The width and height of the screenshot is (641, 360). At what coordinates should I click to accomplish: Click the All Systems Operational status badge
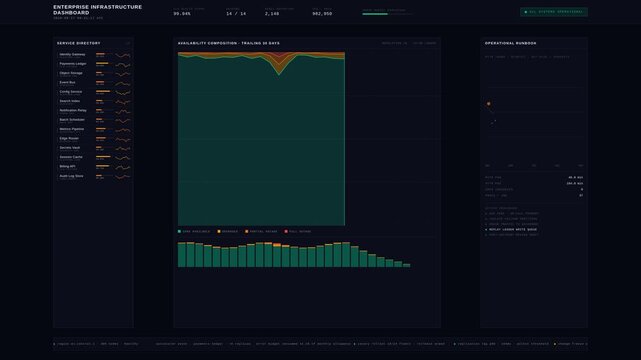coord(554,12)
